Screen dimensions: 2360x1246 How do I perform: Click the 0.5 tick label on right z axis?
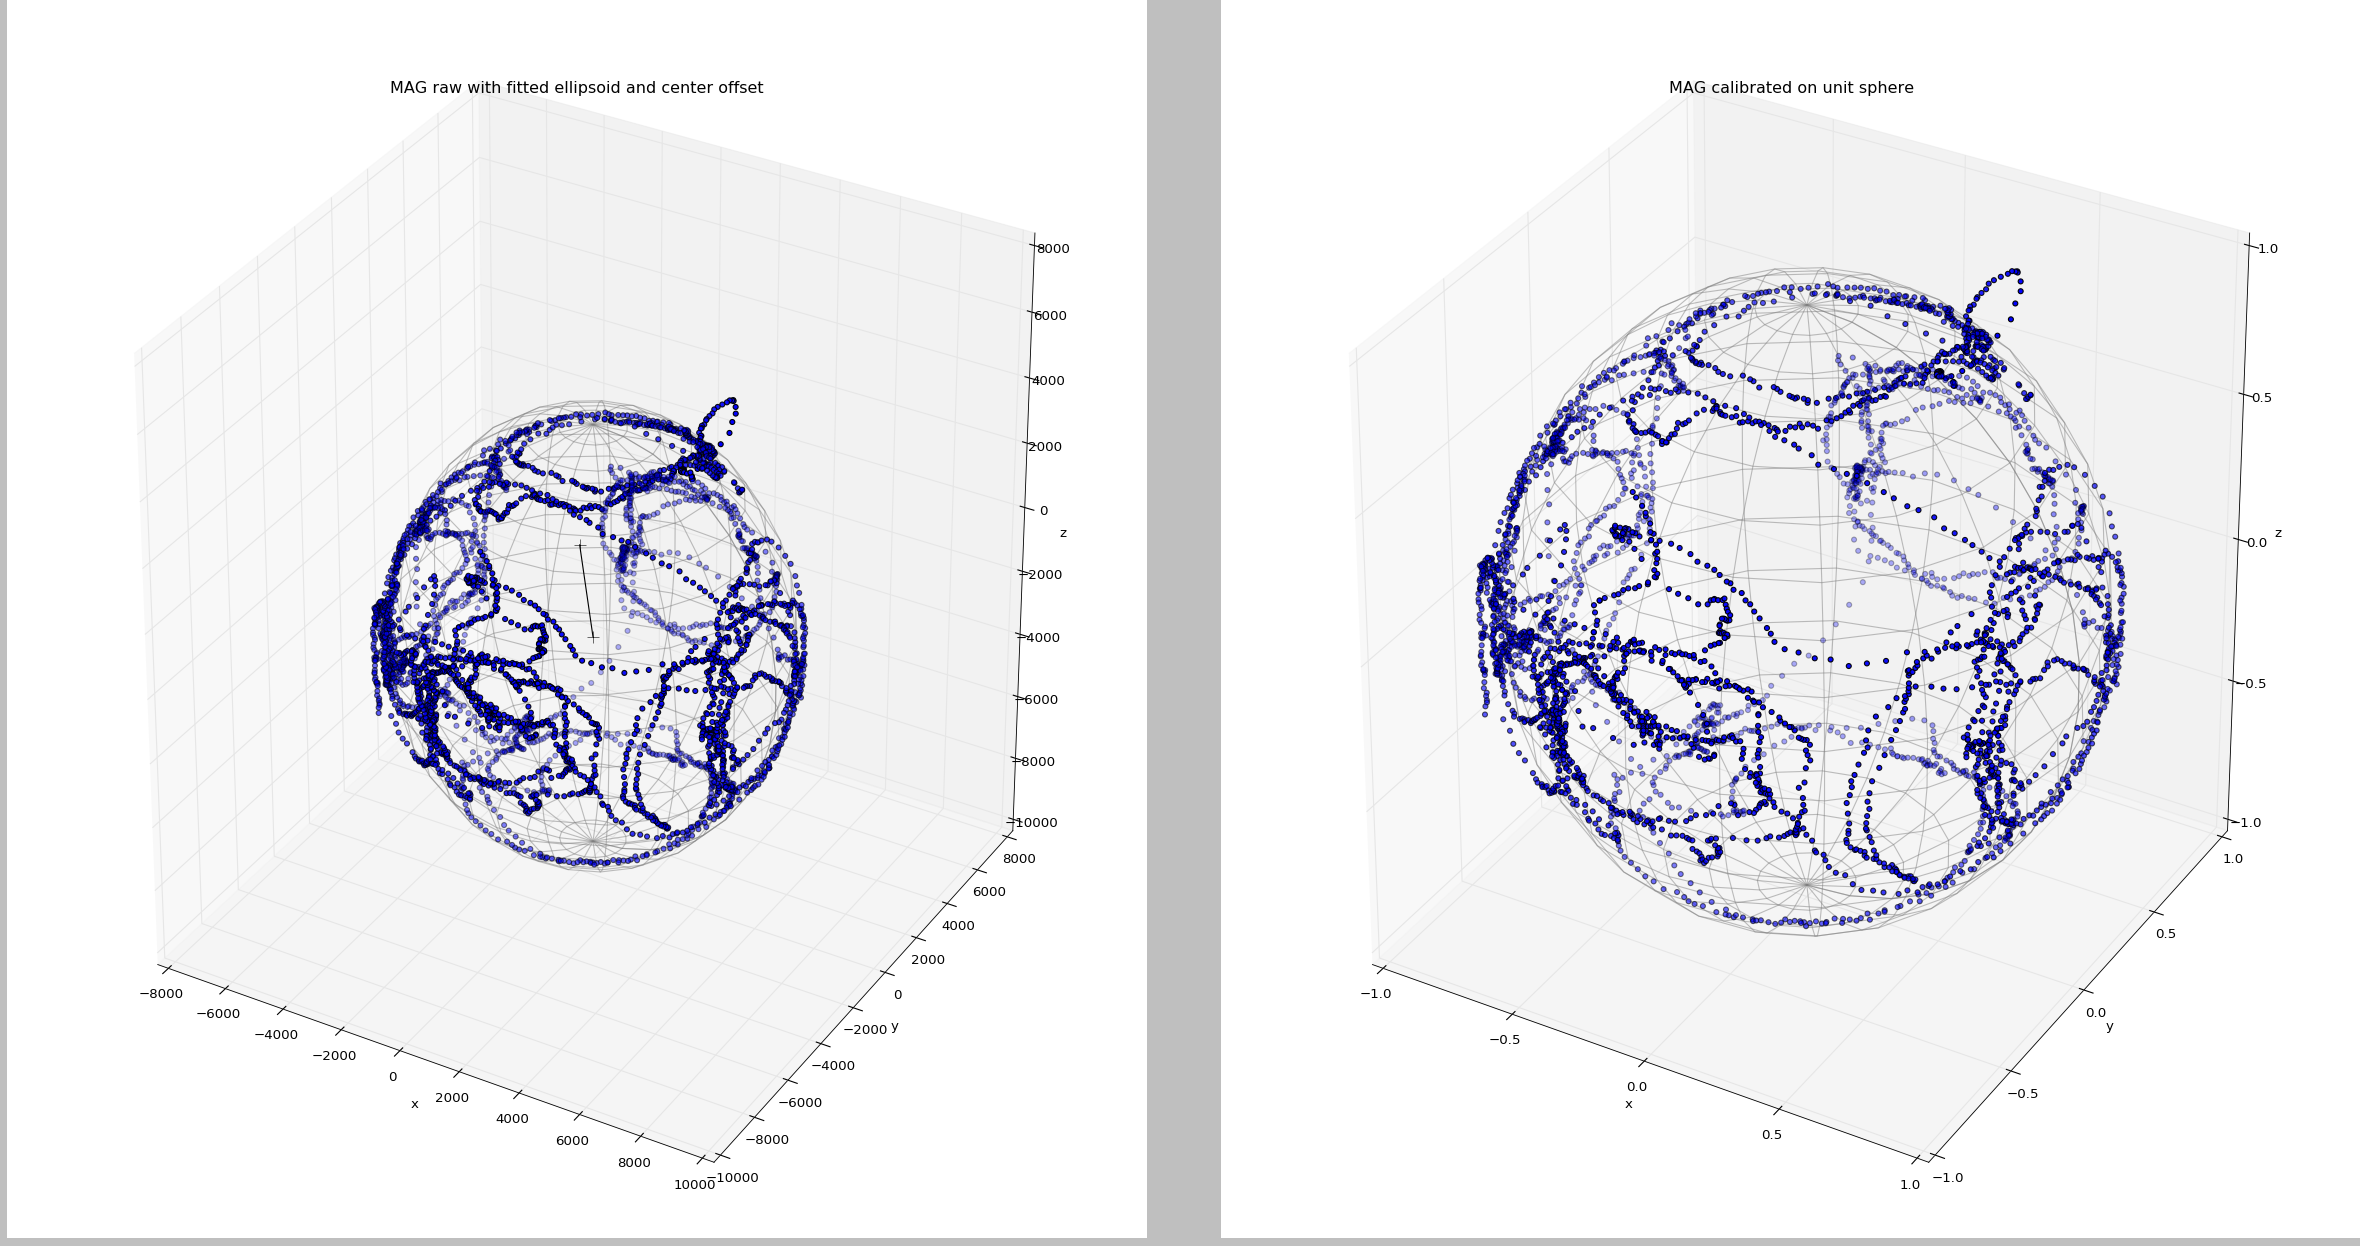pyautogui.click(x=2262, y=397)
